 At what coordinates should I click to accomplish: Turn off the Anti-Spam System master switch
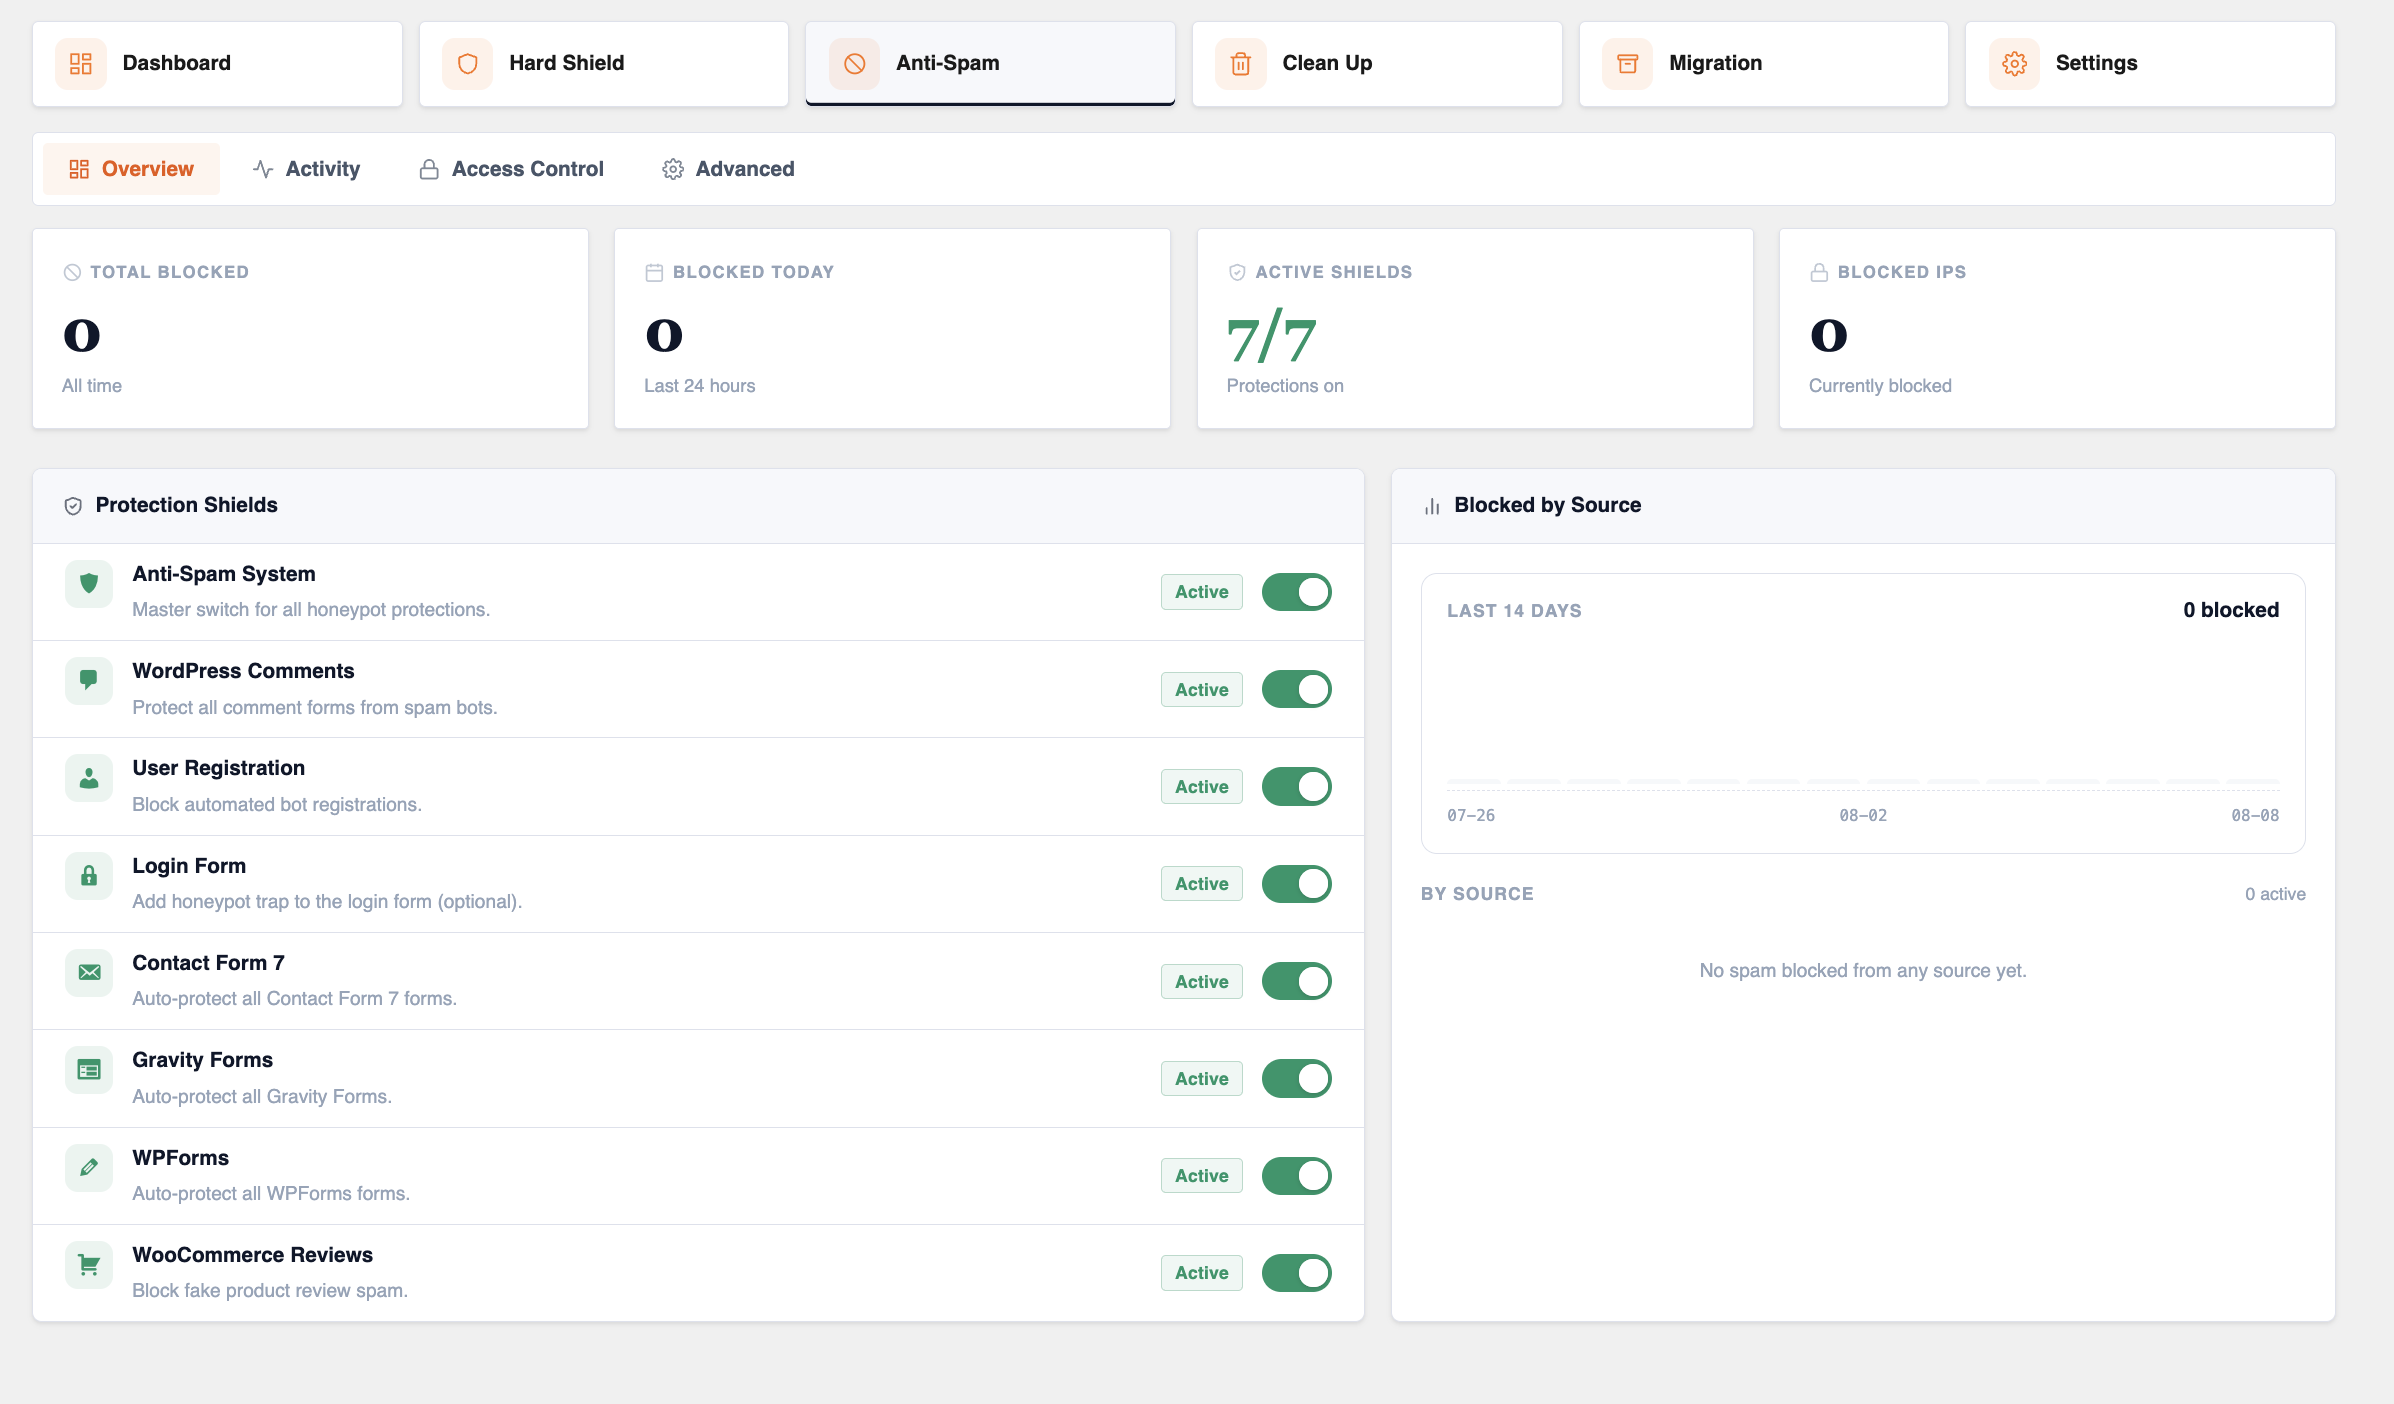[1296, 592]
